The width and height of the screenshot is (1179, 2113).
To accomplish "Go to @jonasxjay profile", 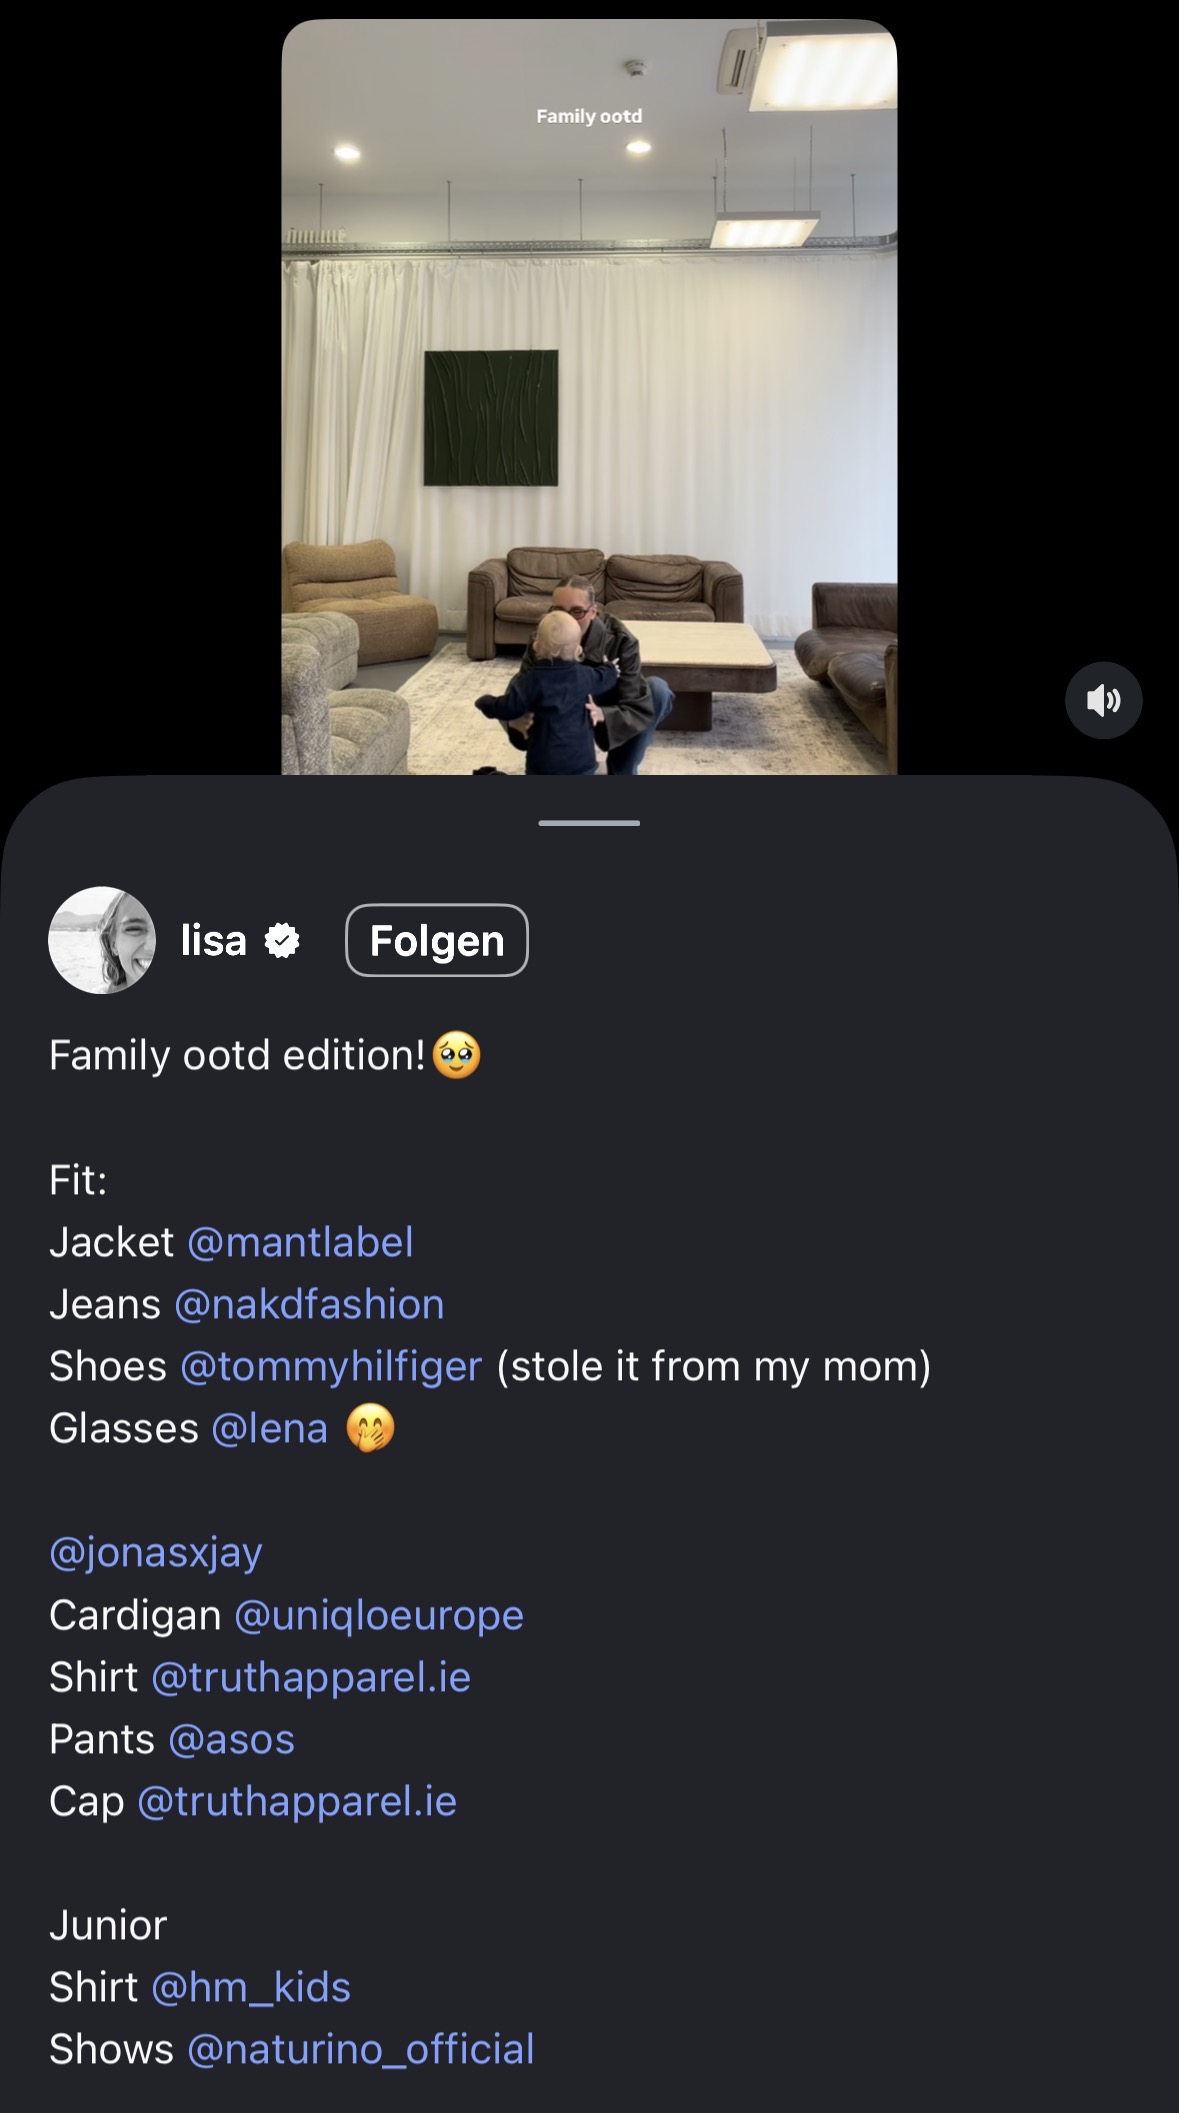I will tap(156, 1553).
